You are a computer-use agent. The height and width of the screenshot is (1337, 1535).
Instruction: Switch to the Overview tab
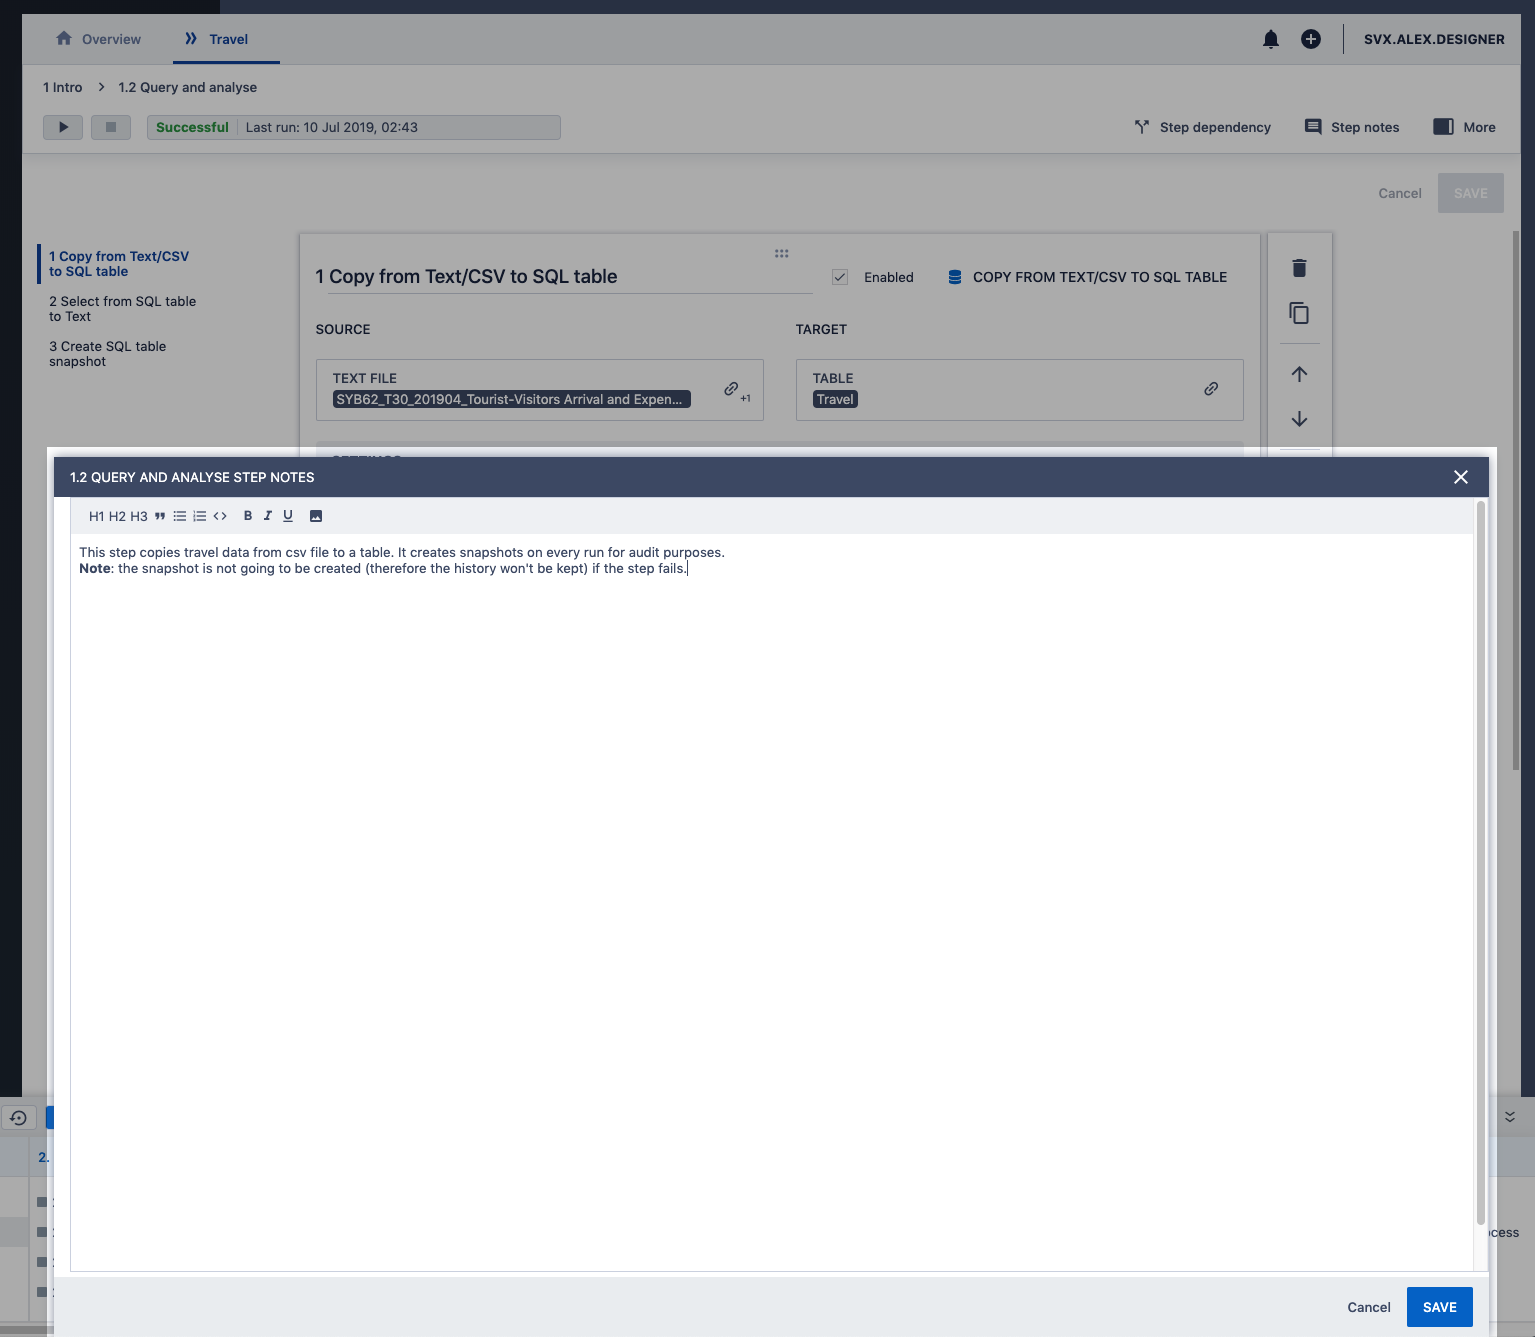click(x=99, y=39)
